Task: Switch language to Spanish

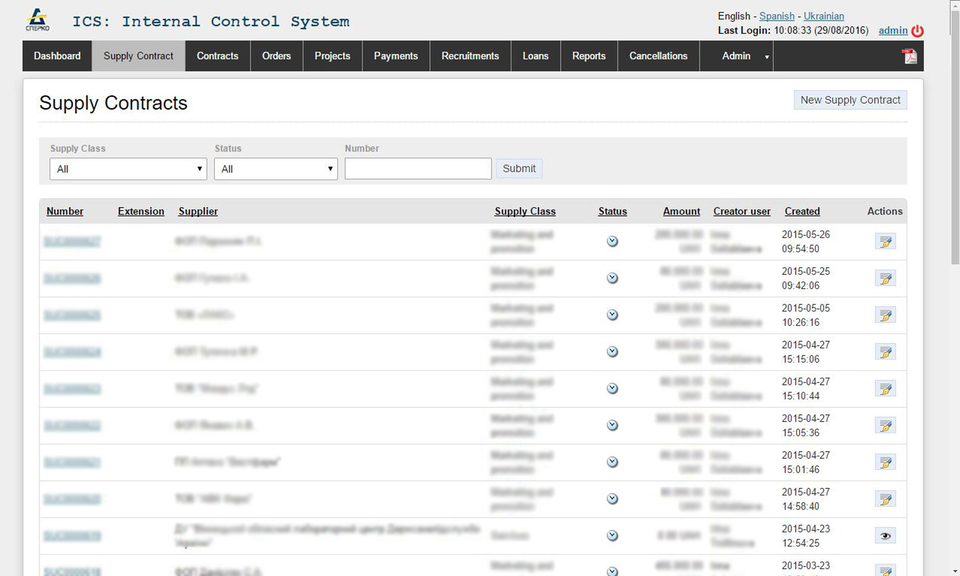Action: point(776,16)
